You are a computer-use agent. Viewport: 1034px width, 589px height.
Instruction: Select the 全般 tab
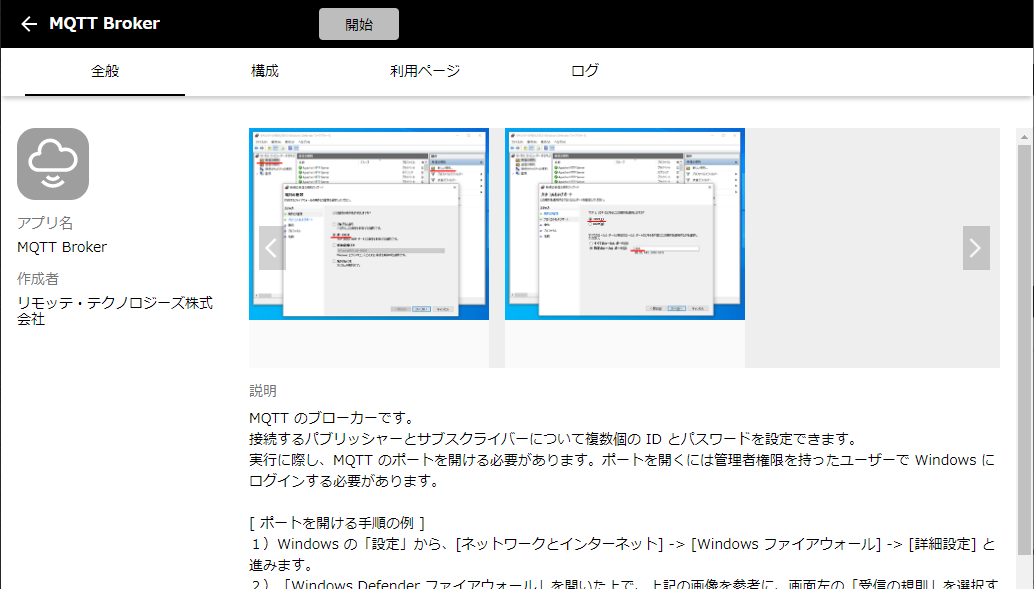point(105,71)
